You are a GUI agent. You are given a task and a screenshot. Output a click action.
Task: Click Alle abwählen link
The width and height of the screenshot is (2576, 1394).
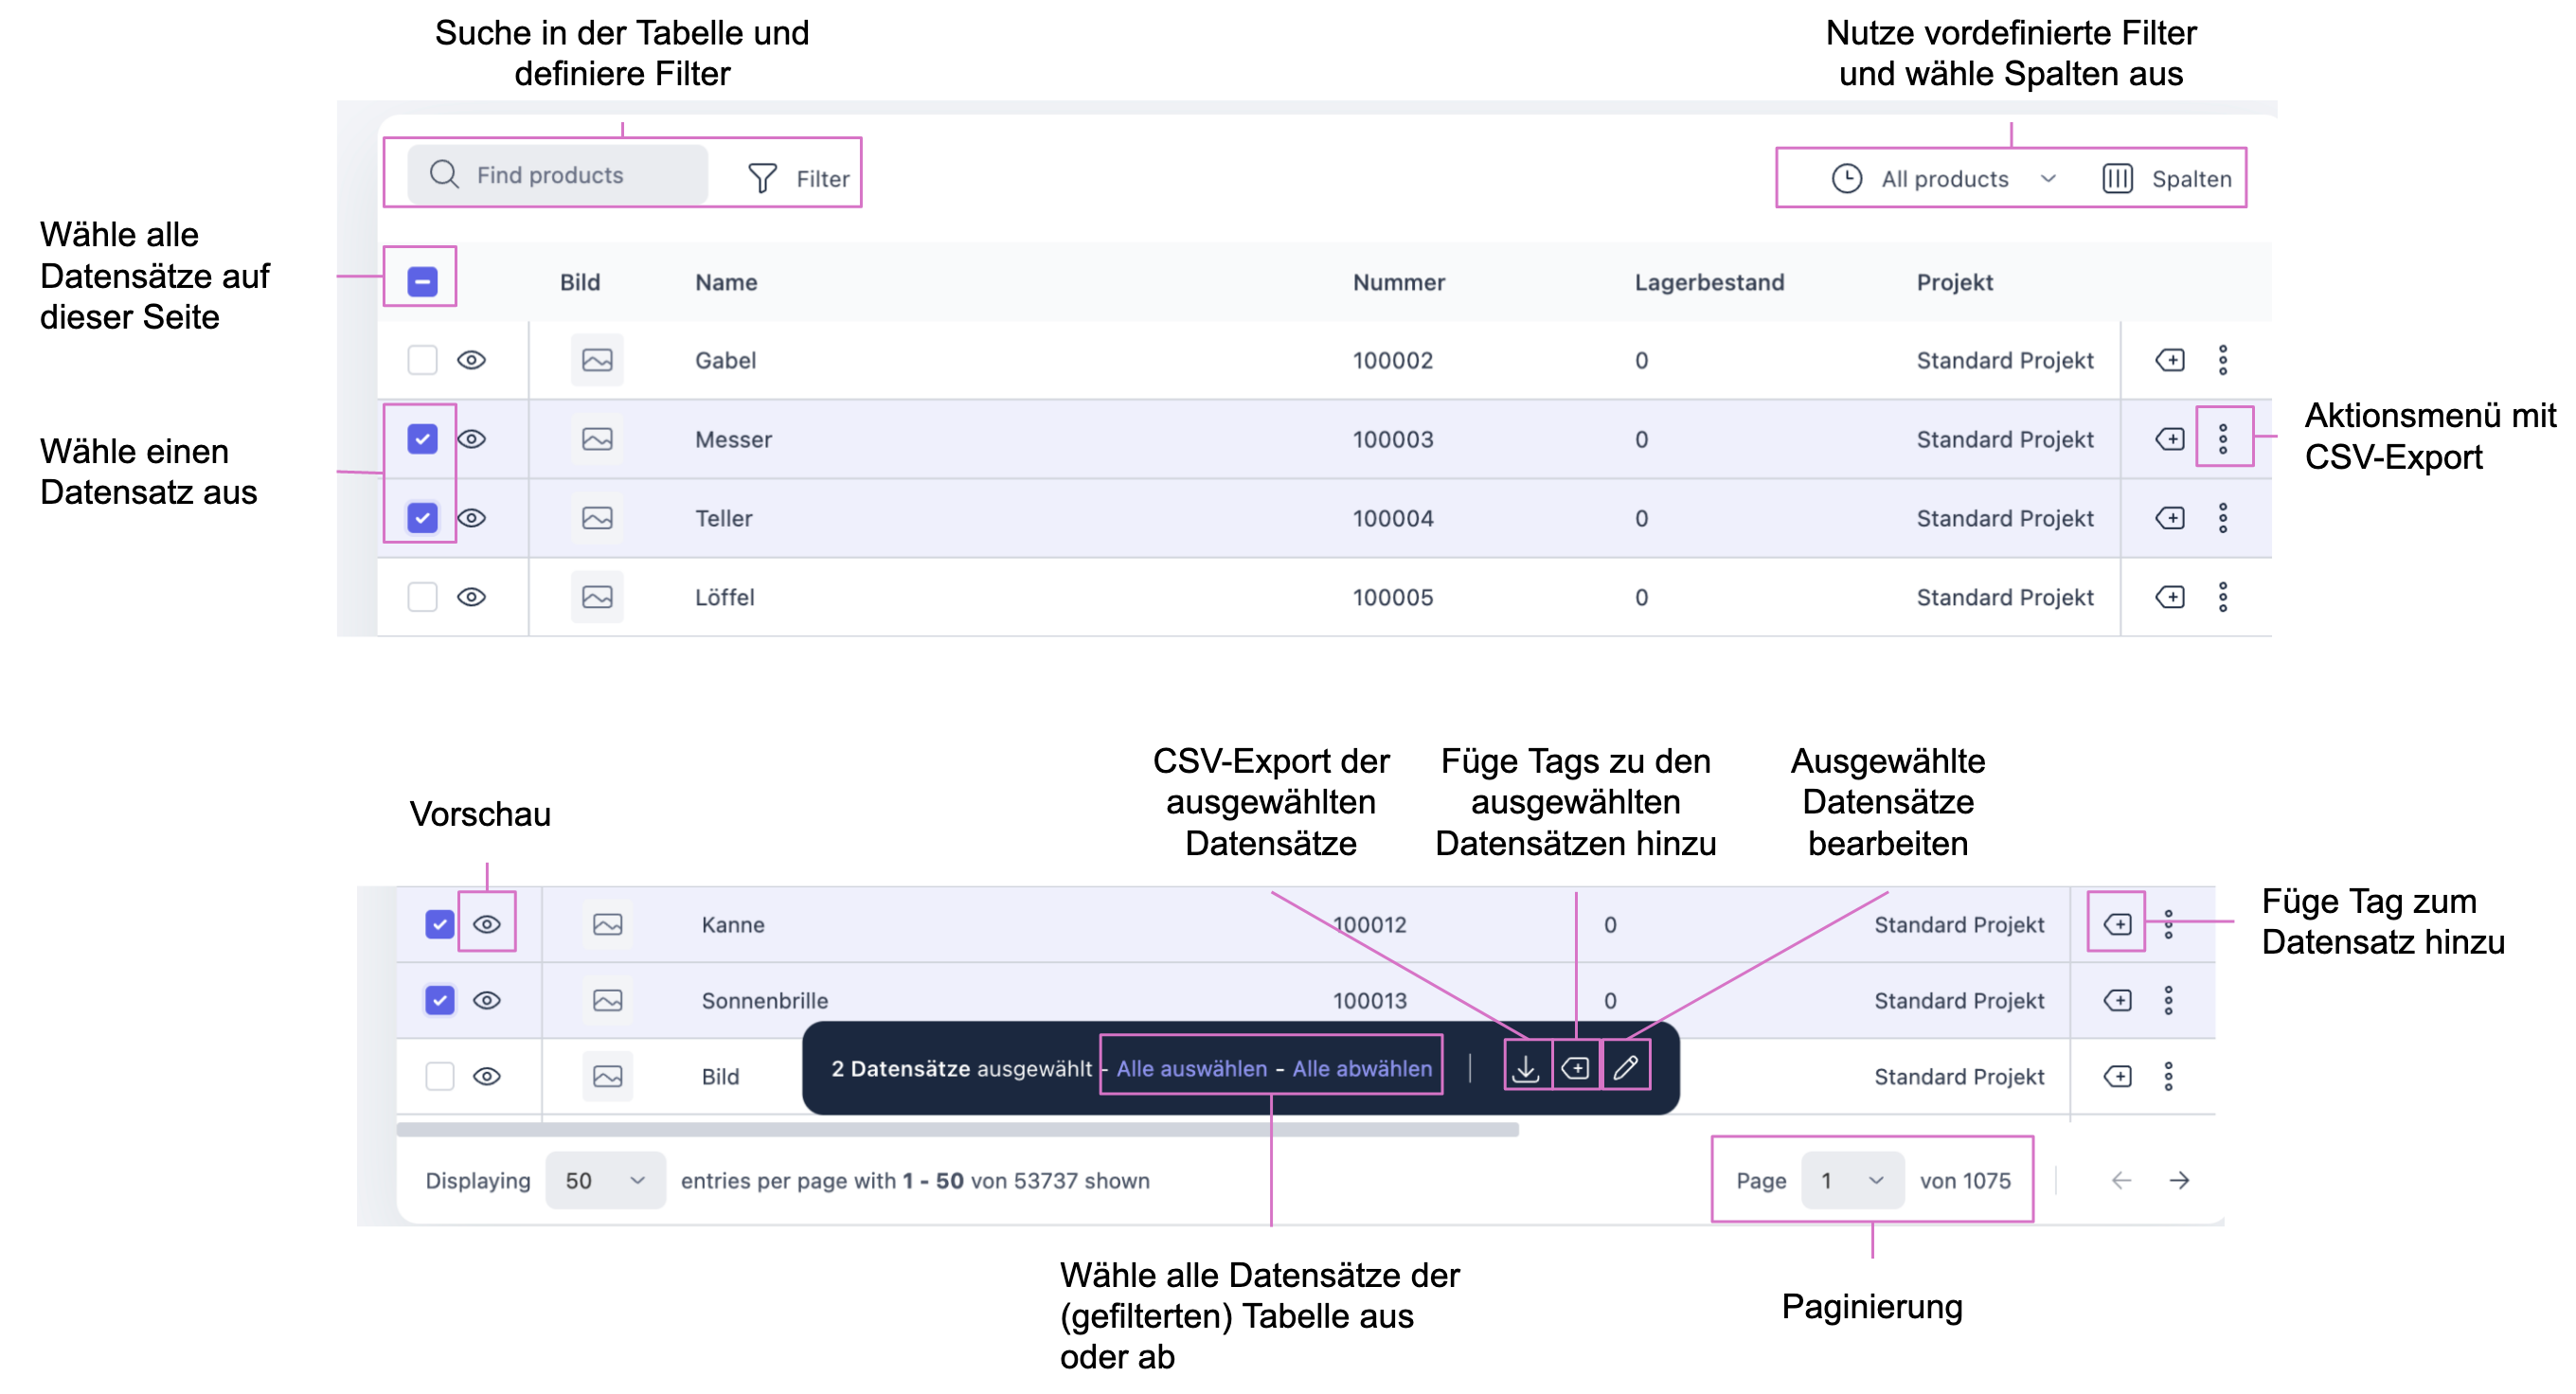1361,1068
